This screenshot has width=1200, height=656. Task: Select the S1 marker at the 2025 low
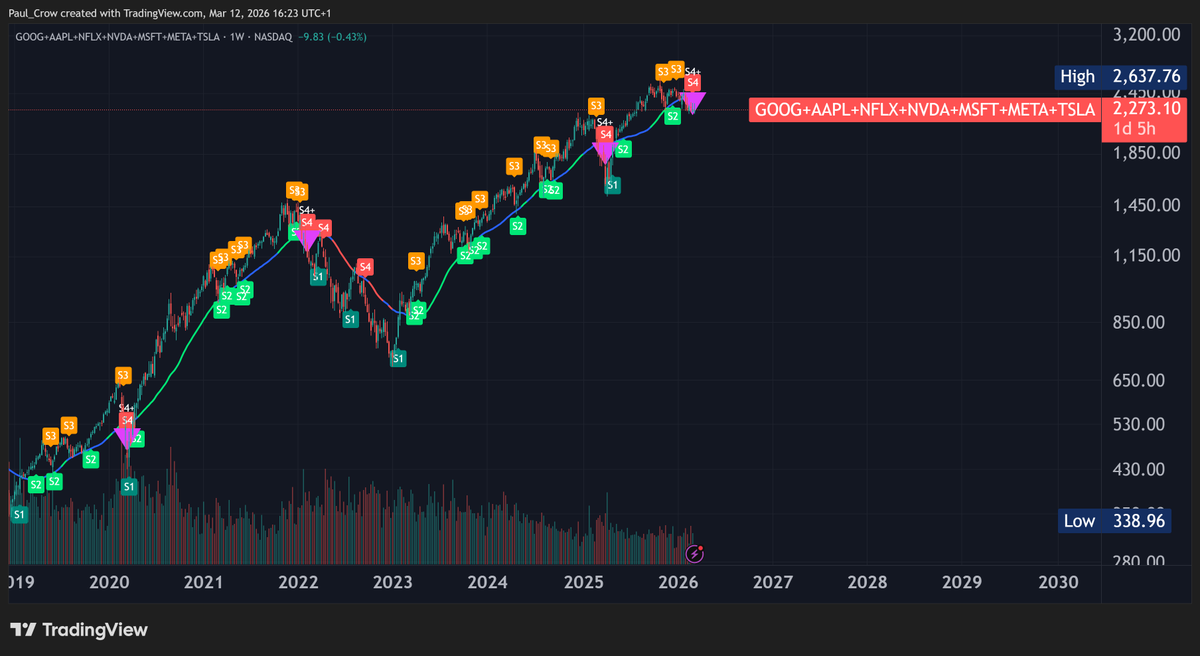click(612, 184)
